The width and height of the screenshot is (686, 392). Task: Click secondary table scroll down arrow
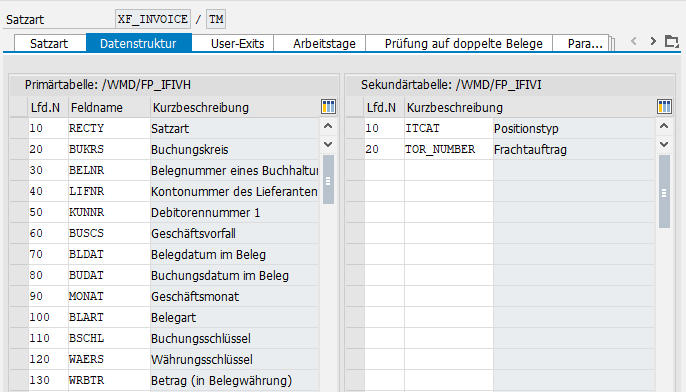pyautogui.click(x=664, y=144)
